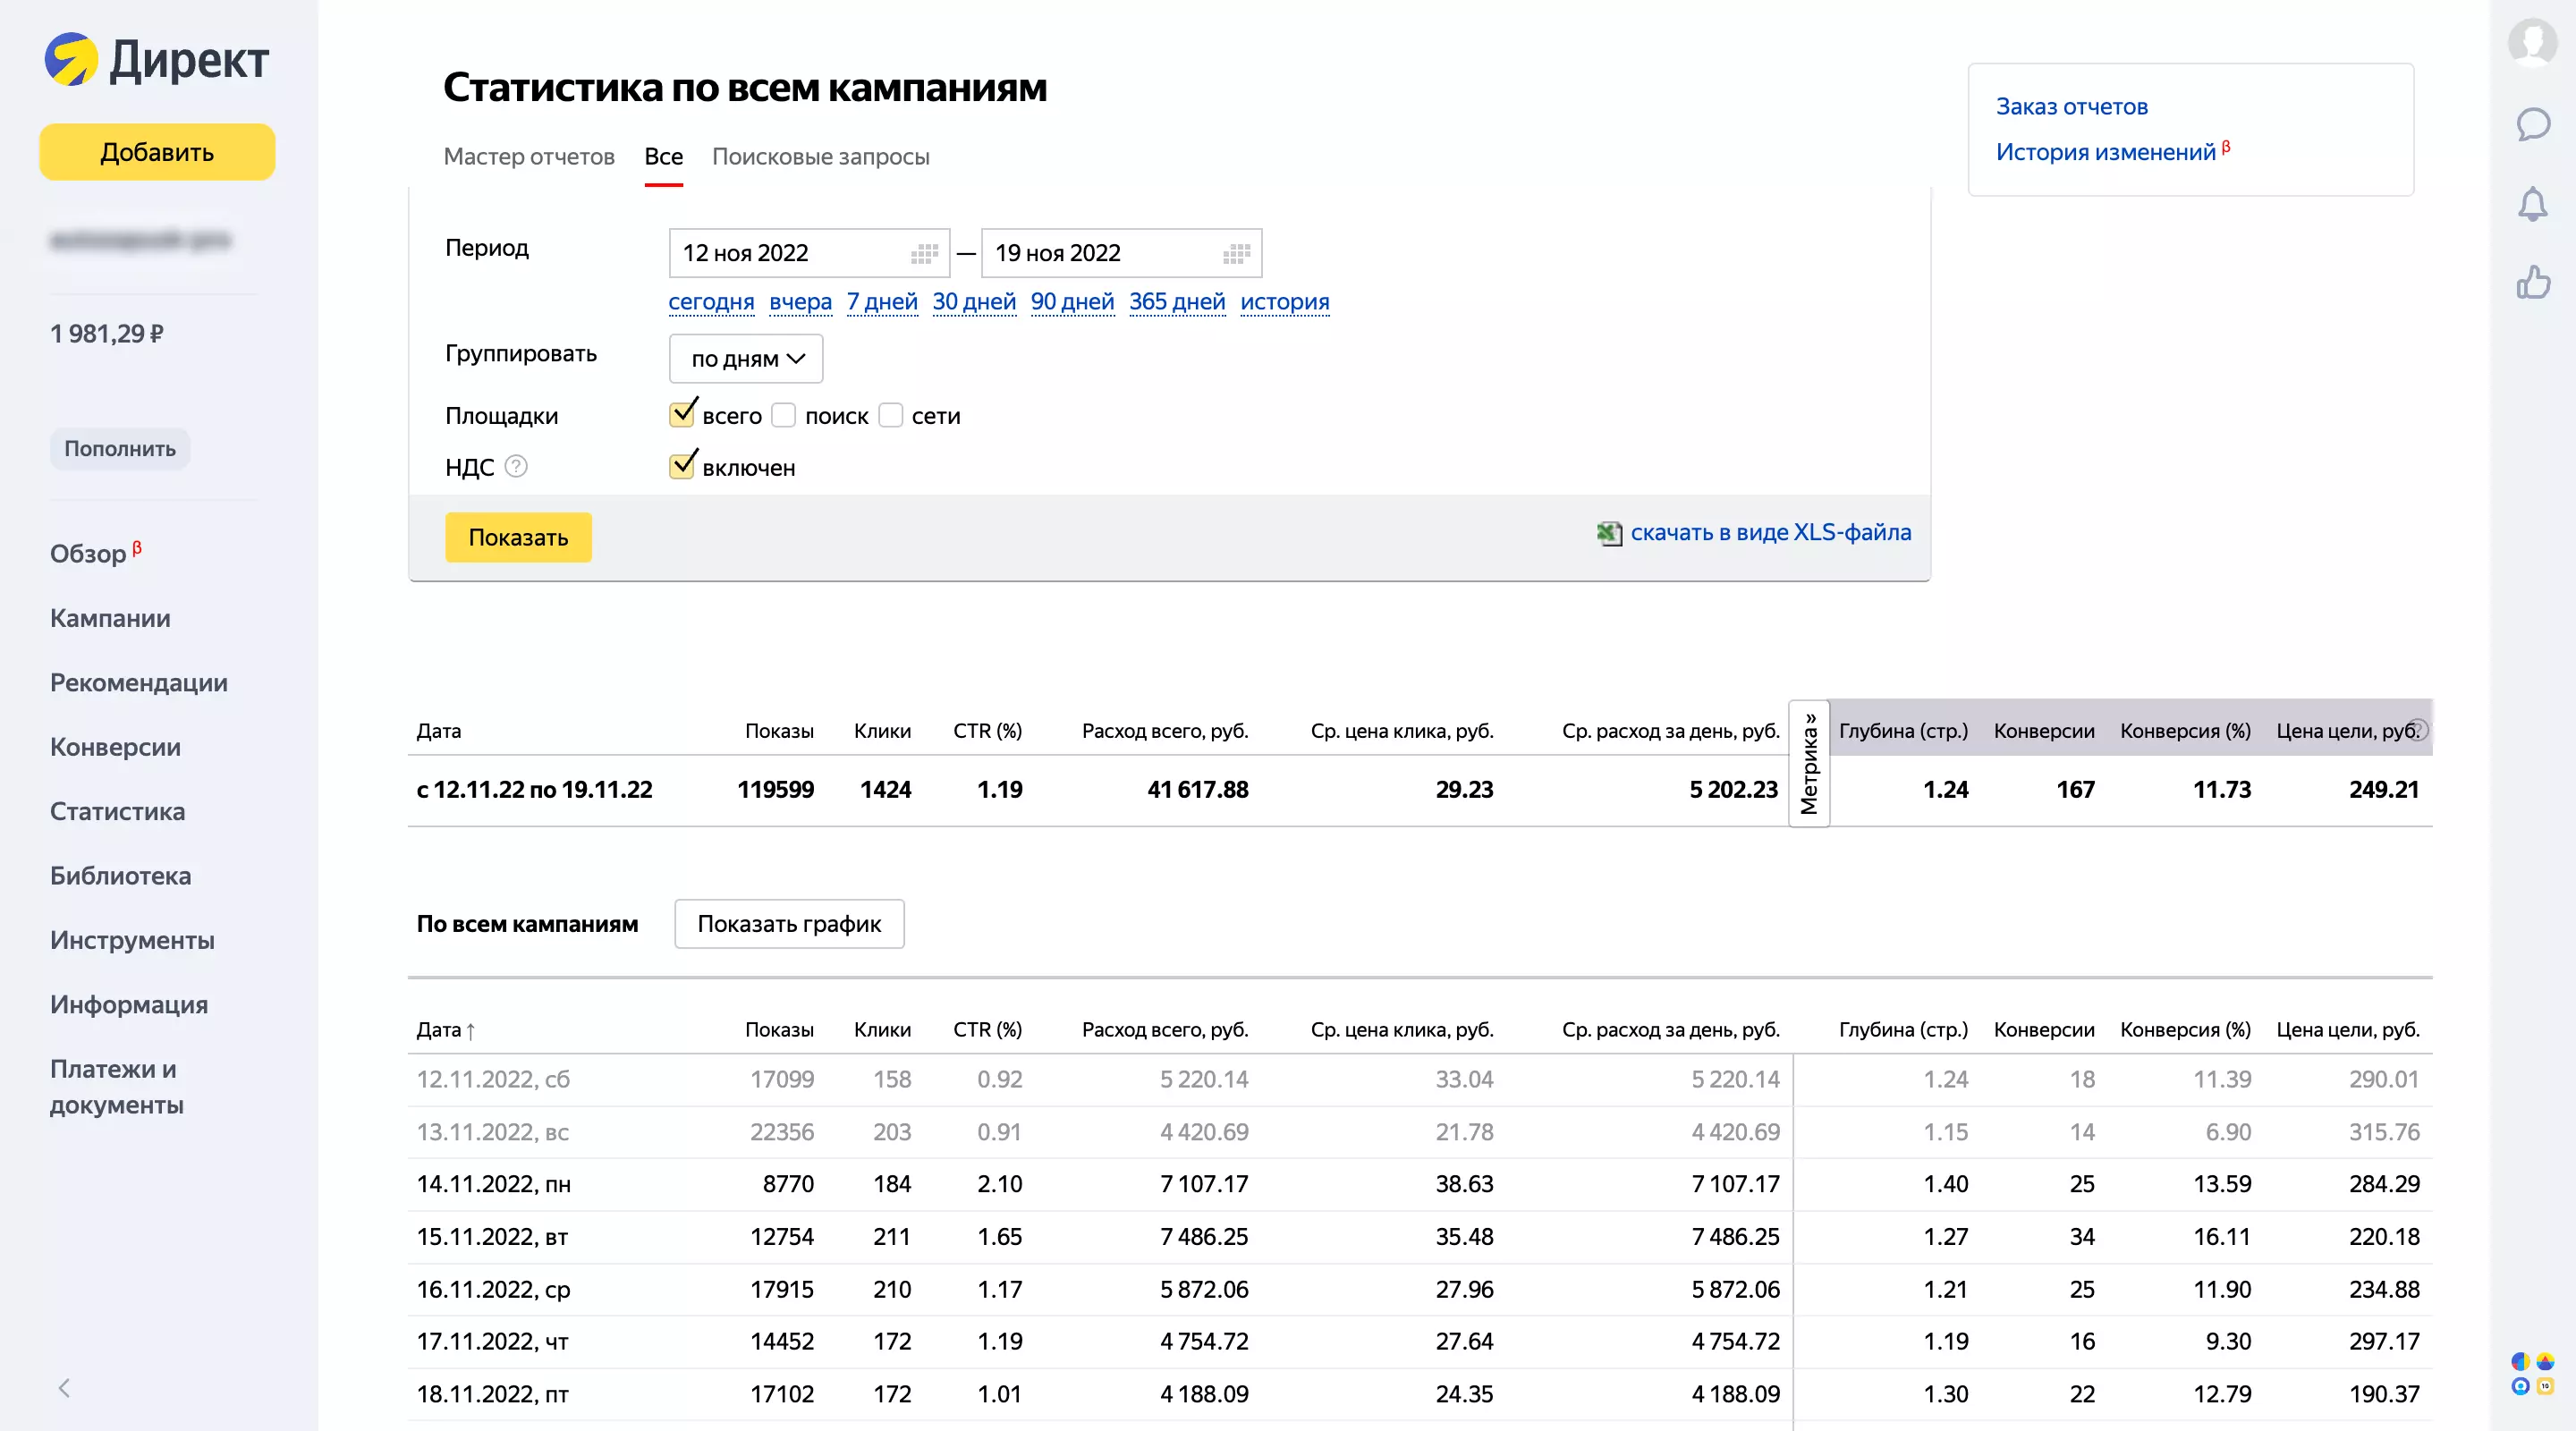Click the '14.11.2022, пн' date row
Image resolution: width=2576 pixels, height=1431 pixels.
click(x=1419, y=1184)
